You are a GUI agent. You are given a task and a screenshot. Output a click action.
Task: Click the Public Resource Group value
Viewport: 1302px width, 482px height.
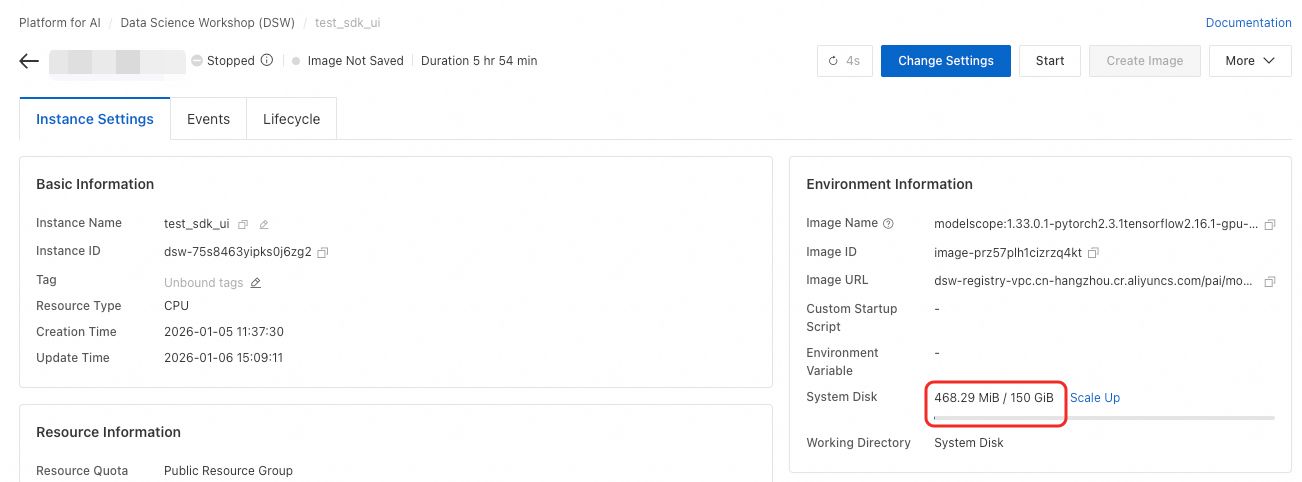point(229,471)
